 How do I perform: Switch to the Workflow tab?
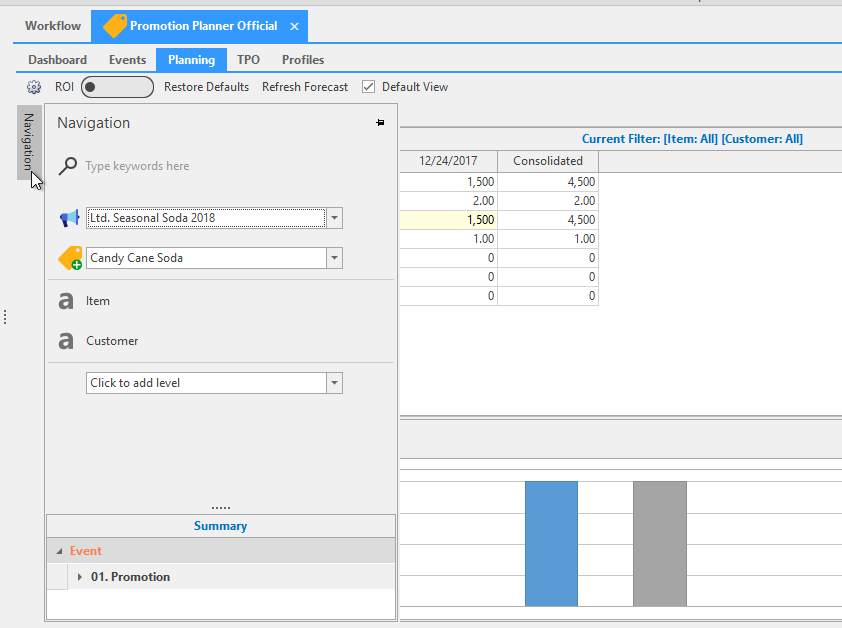coord(53,26)
